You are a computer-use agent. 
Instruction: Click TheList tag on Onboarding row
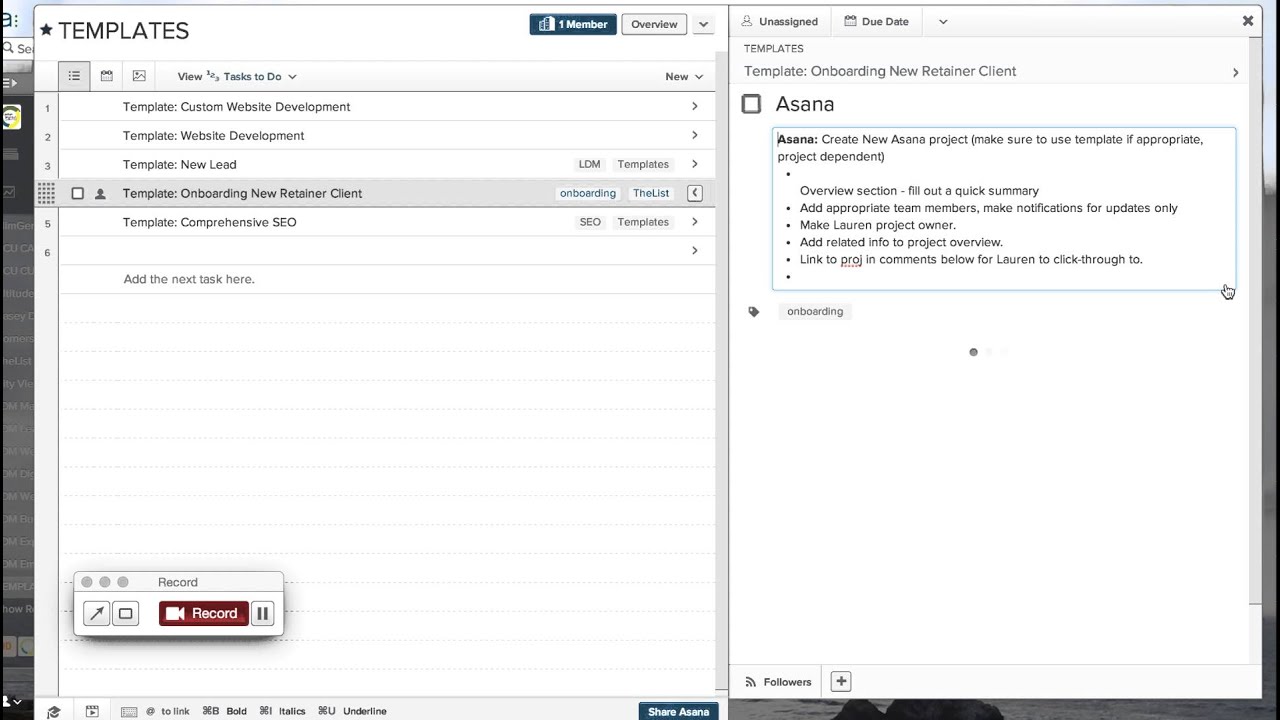tap(651, 193)
